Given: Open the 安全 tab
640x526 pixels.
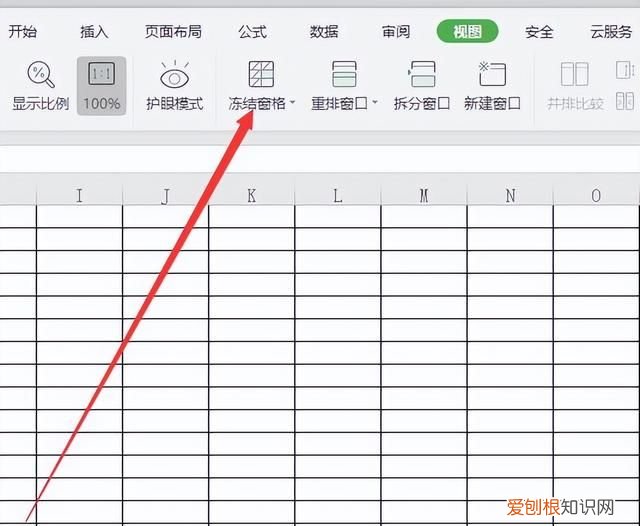Looking at the screenshot, I should pyautogui.click(x=539, y=31).
